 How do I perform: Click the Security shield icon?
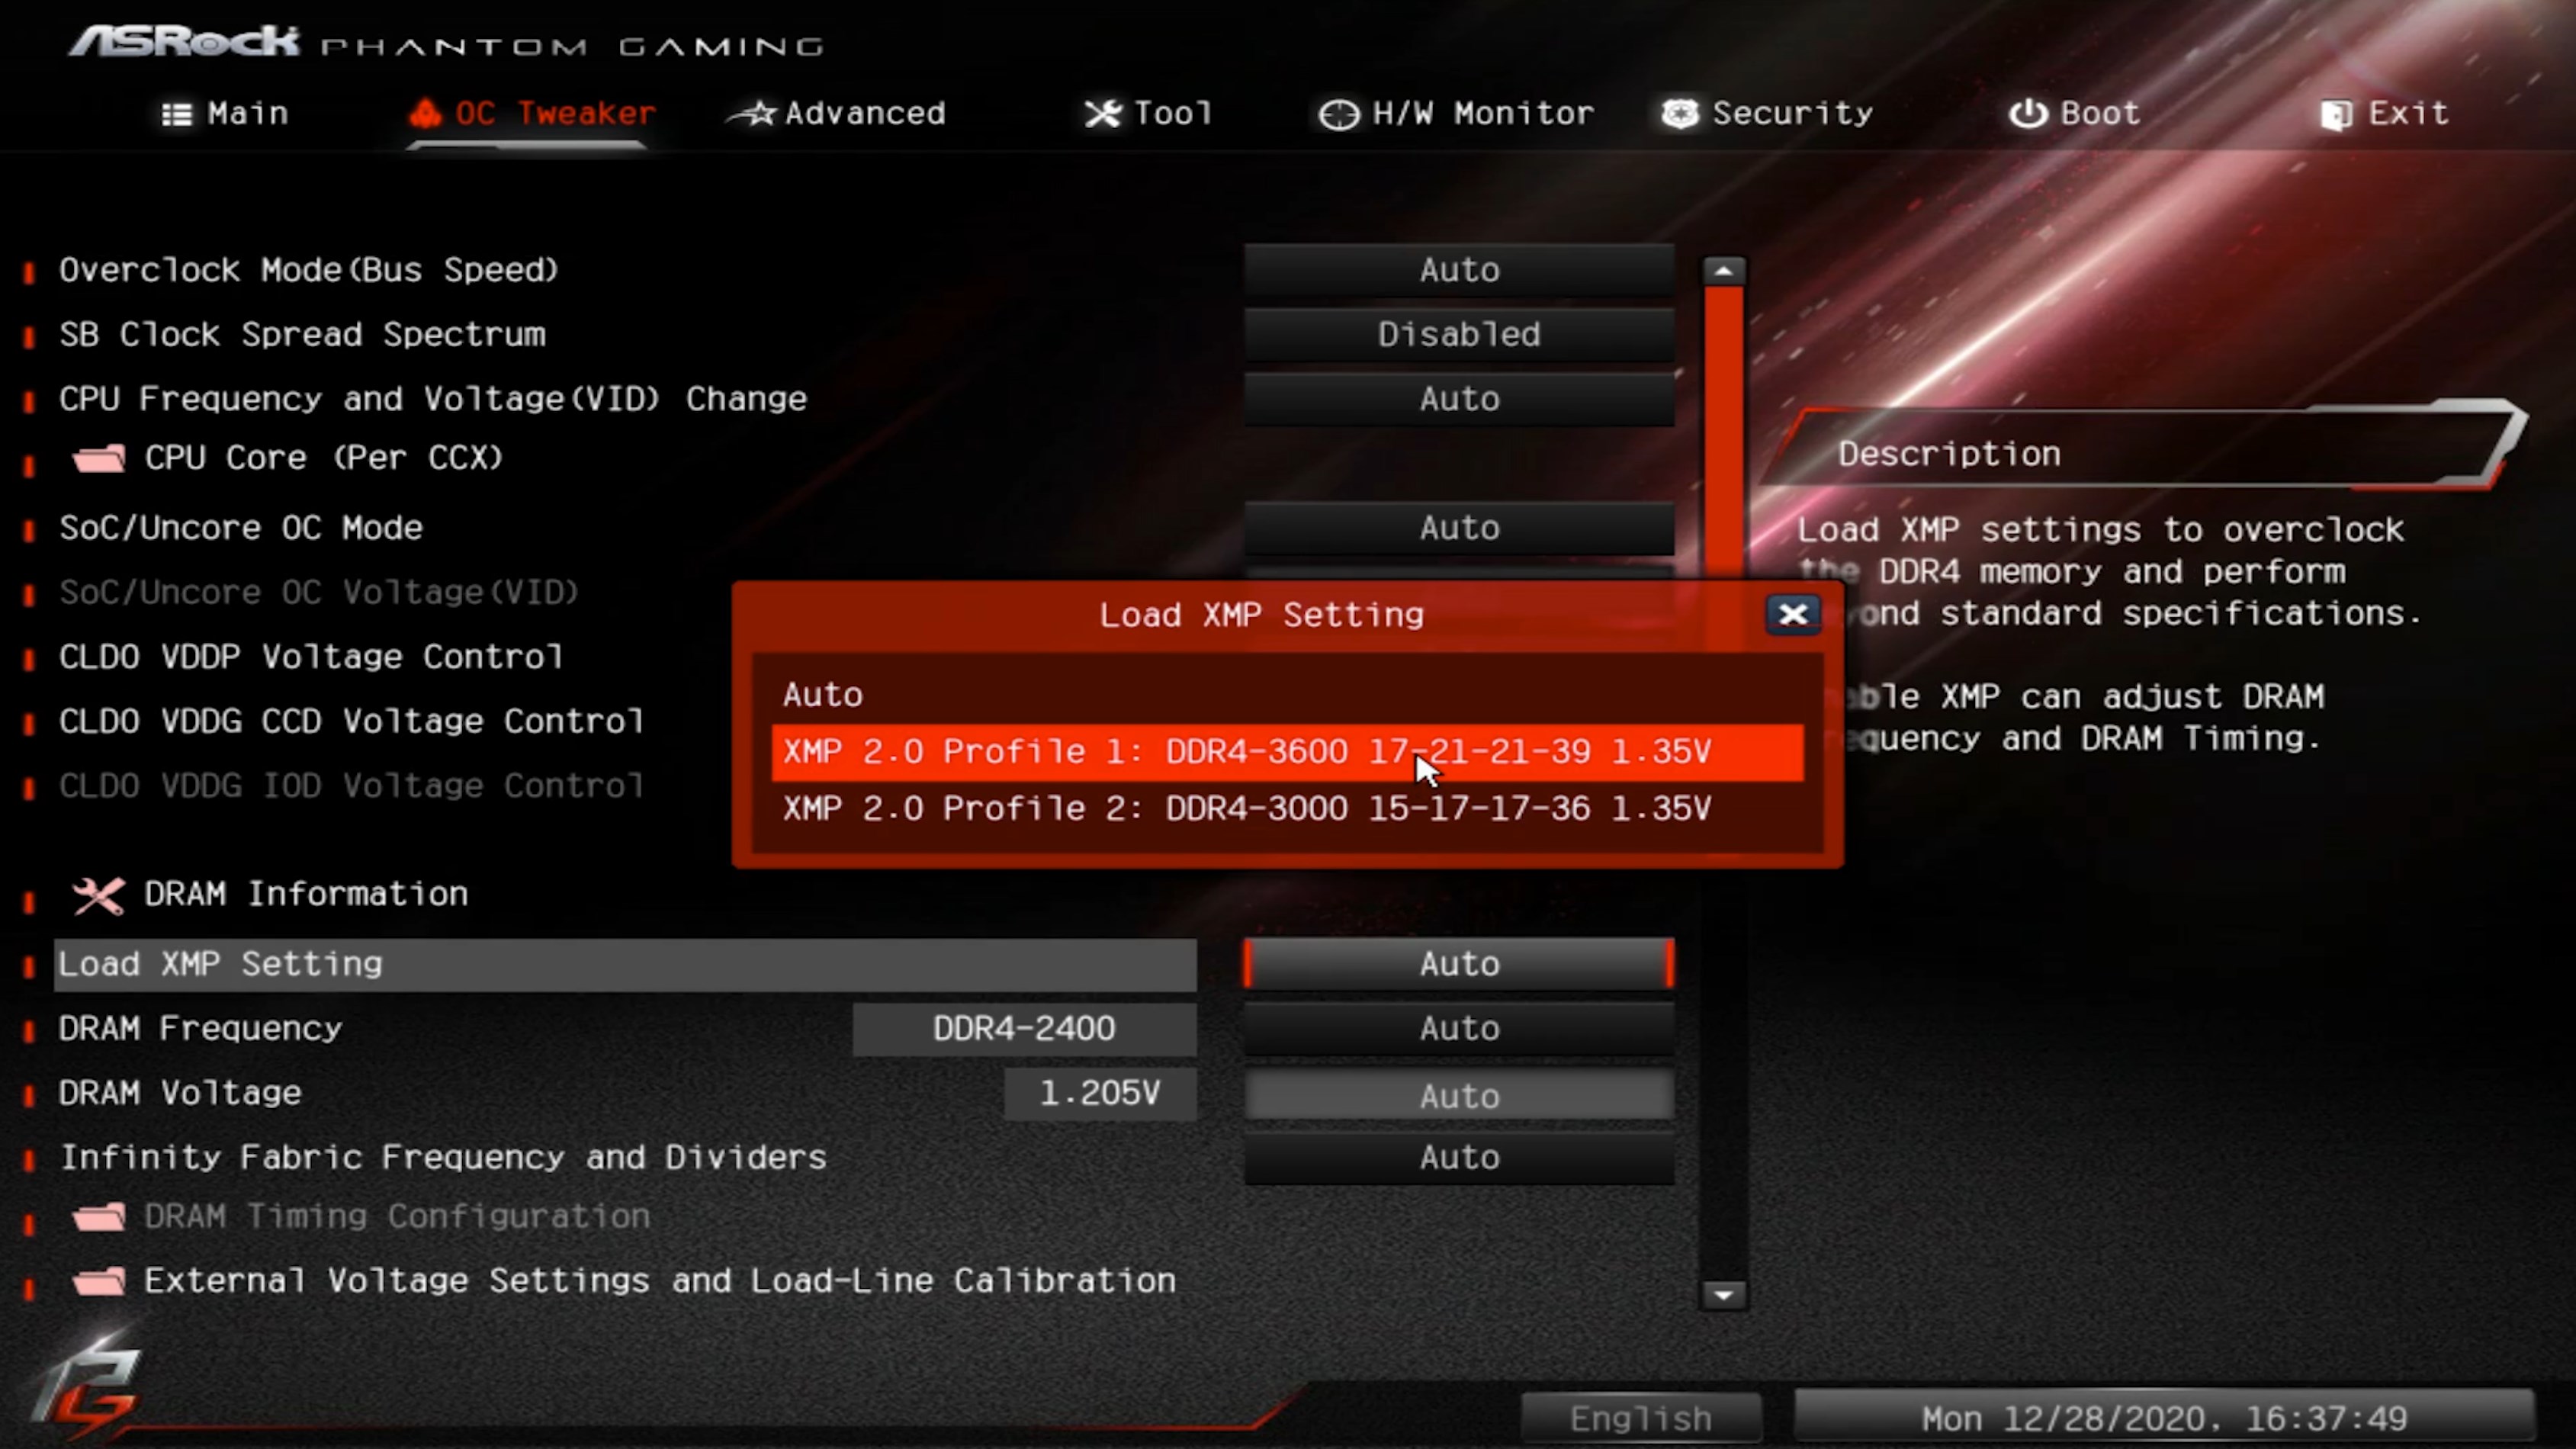click(x=1680, y=113)
